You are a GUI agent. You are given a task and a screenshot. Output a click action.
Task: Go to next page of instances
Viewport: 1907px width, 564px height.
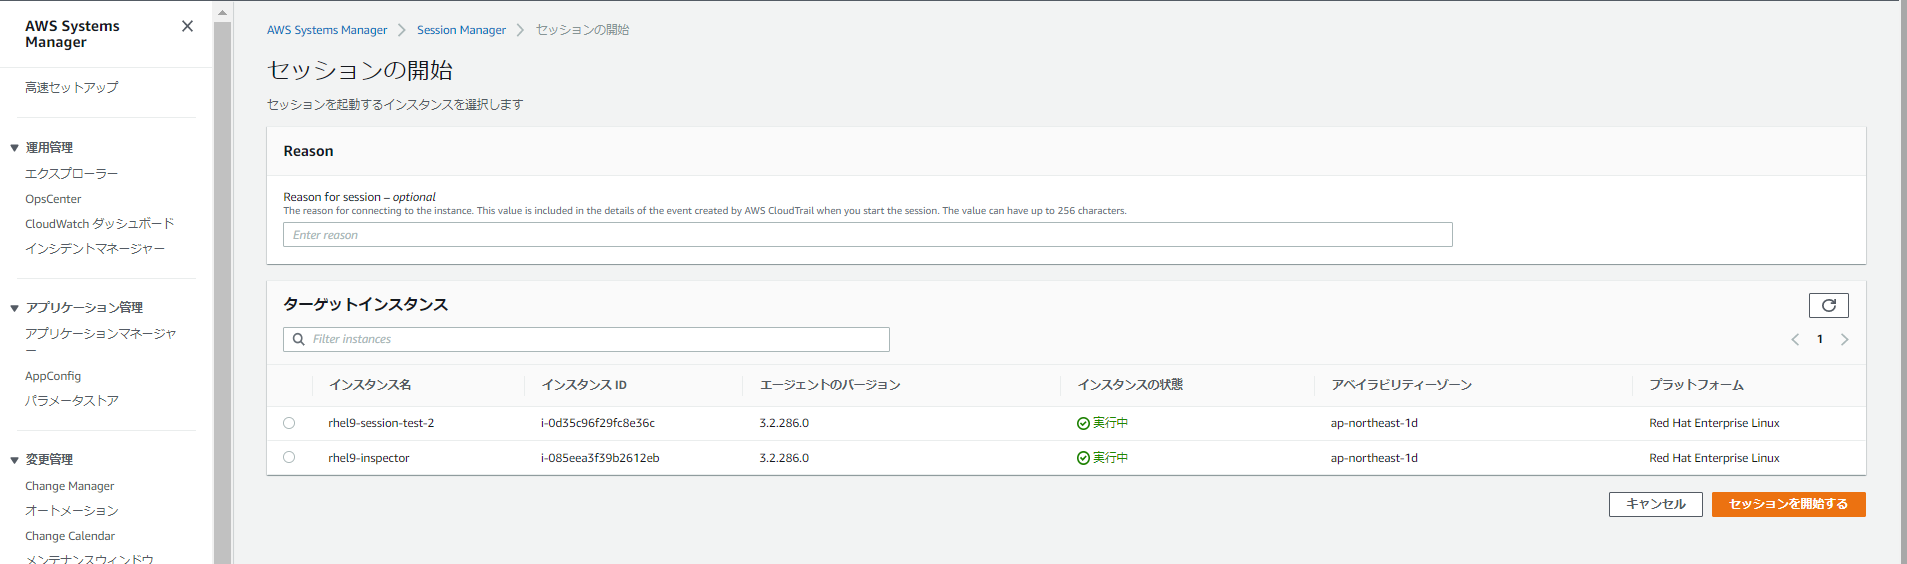tap(1844, 340)
